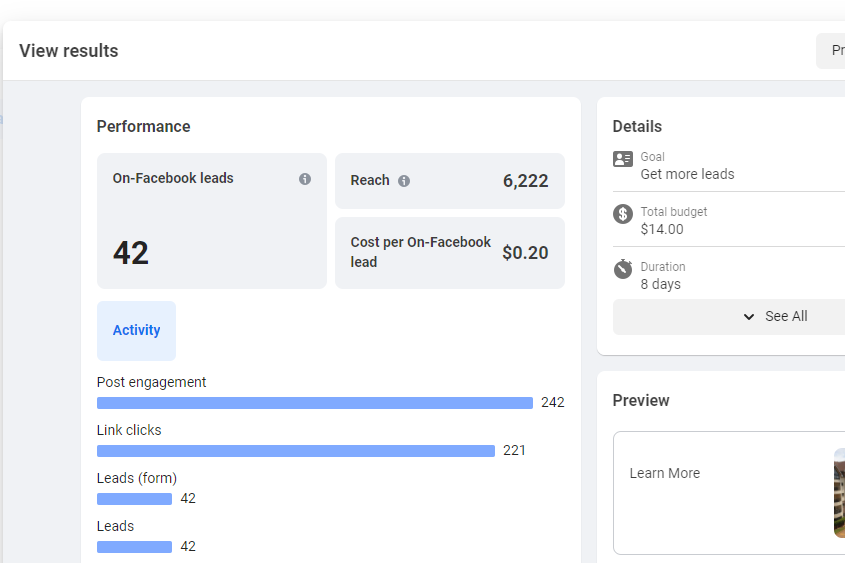Viewport: 845px width, 563px height.
Task: Open the ad preview thumbnail image
Action: click(839, 493)
